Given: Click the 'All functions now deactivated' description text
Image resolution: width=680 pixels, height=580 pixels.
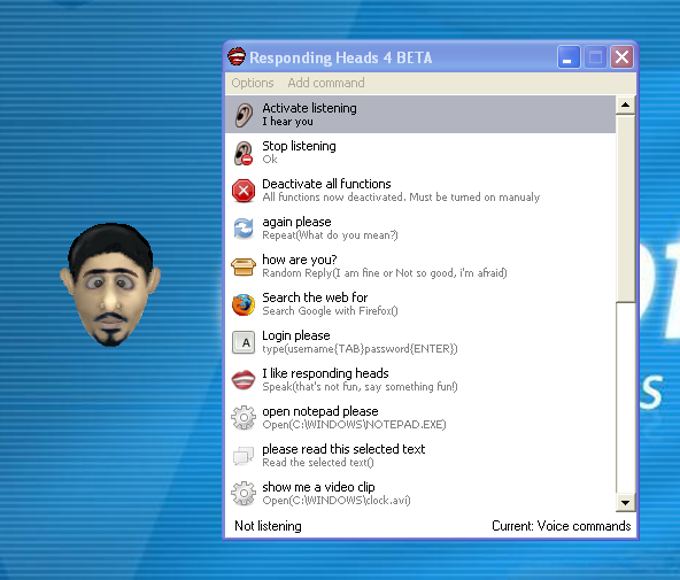Looking at the screenshot, I should tap(401, 197).
